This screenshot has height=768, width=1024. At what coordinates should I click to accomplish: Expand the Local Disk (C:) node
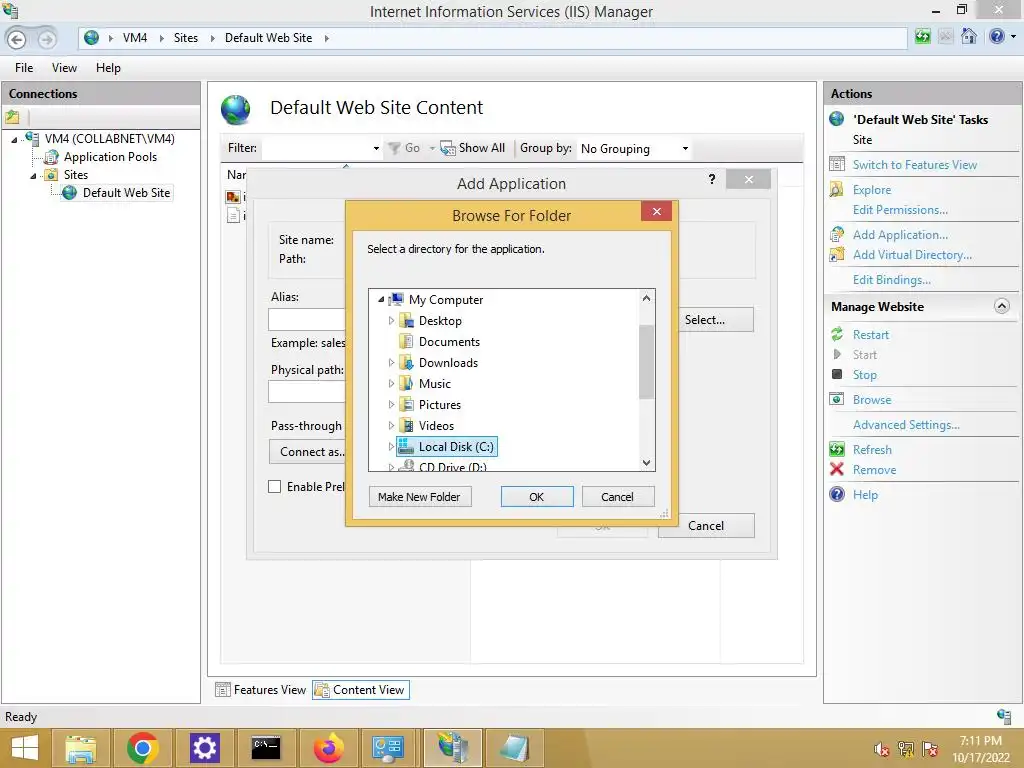[391, 447]
